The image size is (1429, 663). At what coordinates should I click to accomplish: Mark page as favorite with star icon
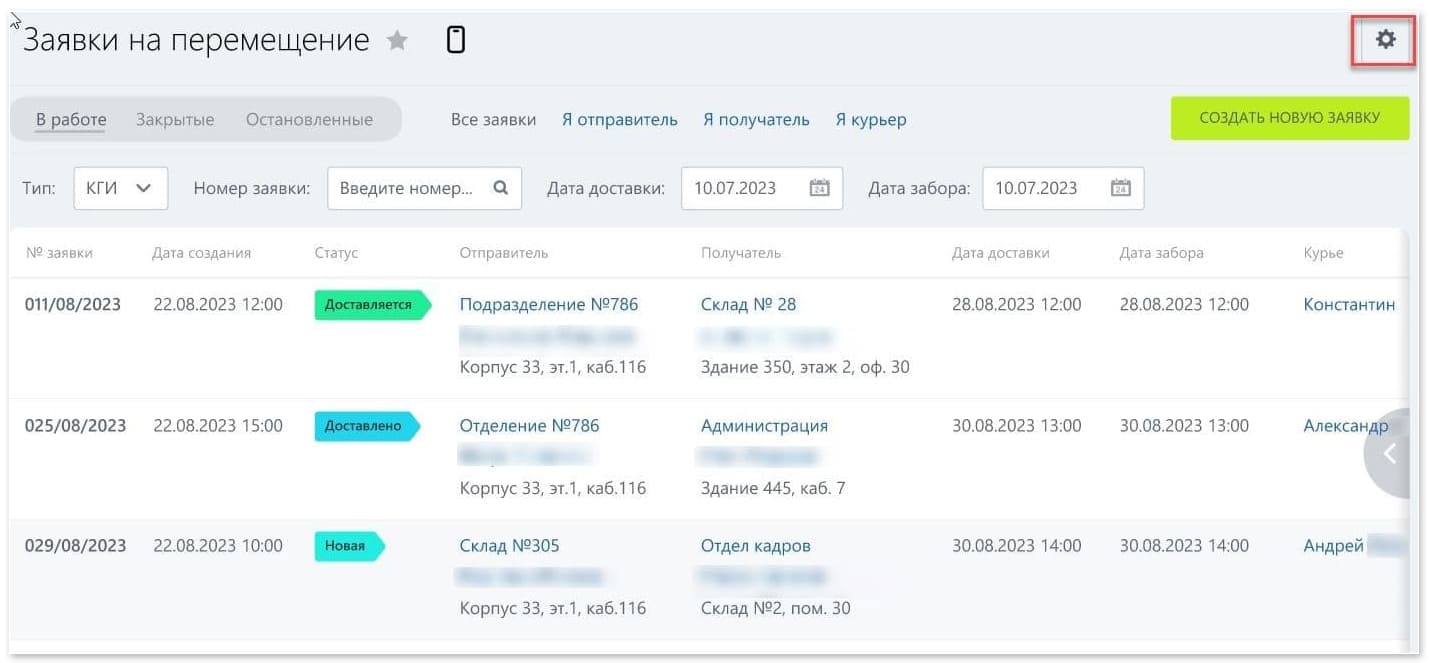[x=397, y=40]
